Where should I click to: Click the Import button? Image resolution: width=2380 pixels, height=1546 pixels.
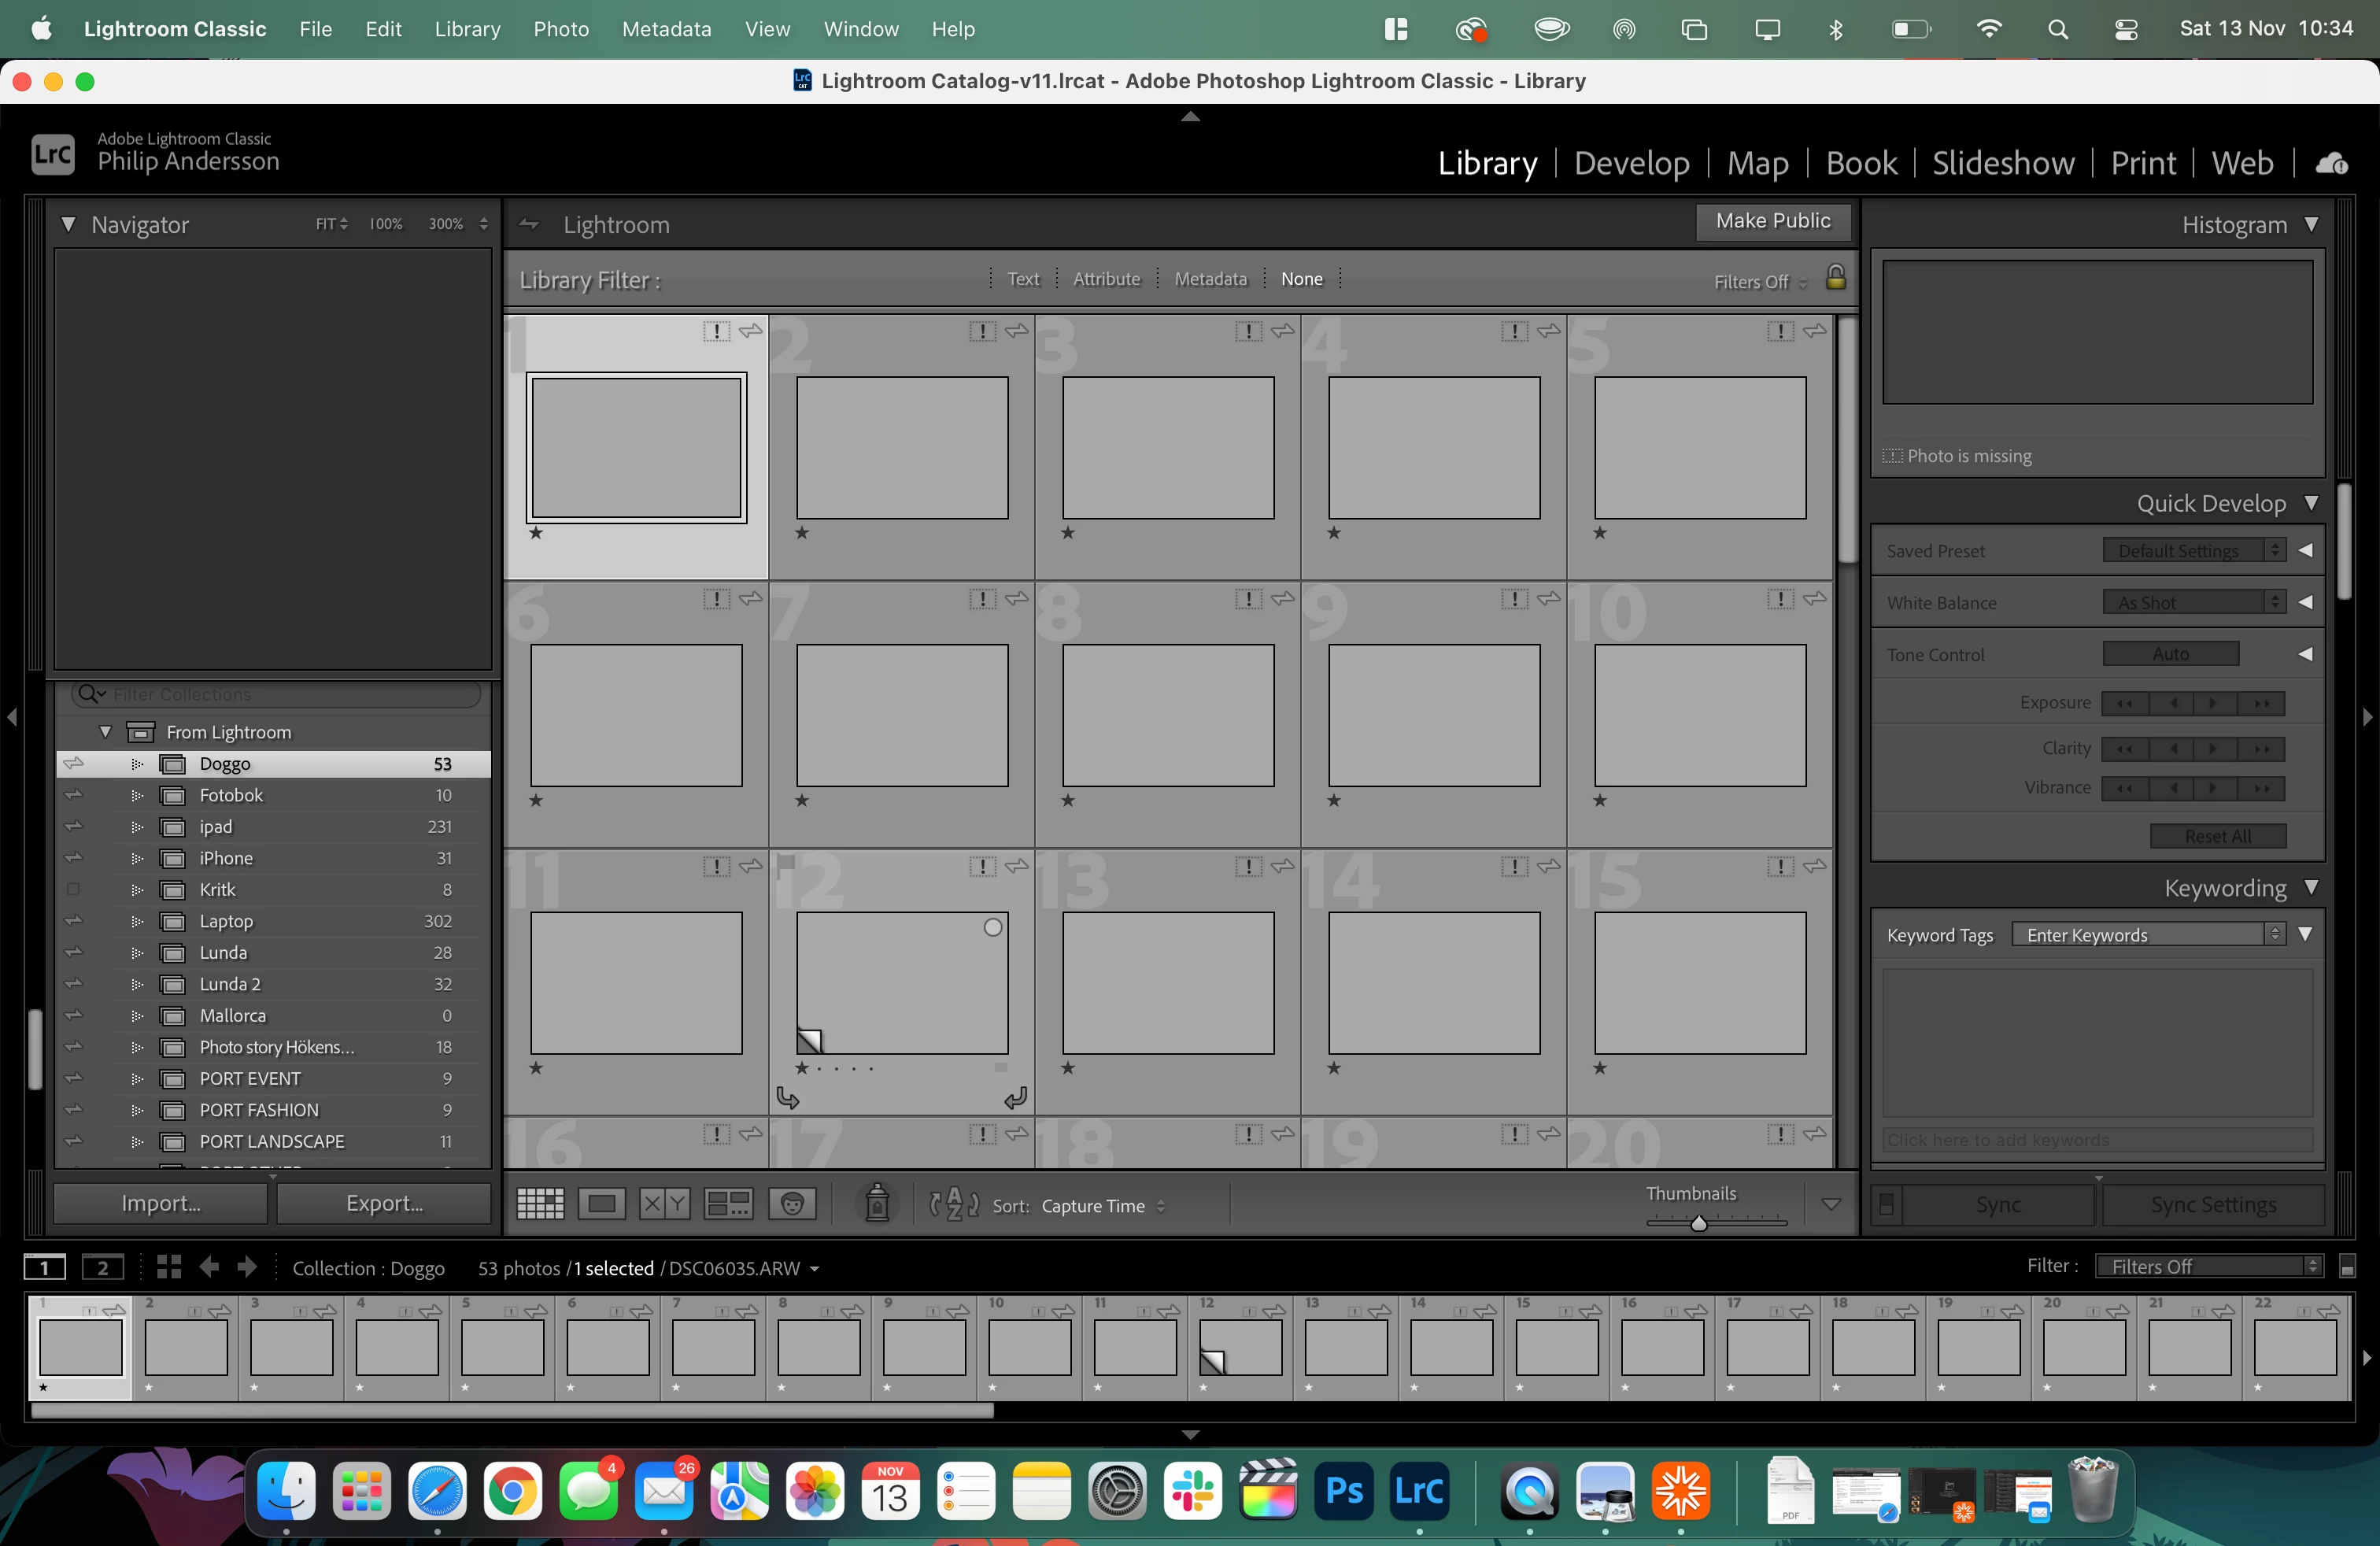point(161,1203)
